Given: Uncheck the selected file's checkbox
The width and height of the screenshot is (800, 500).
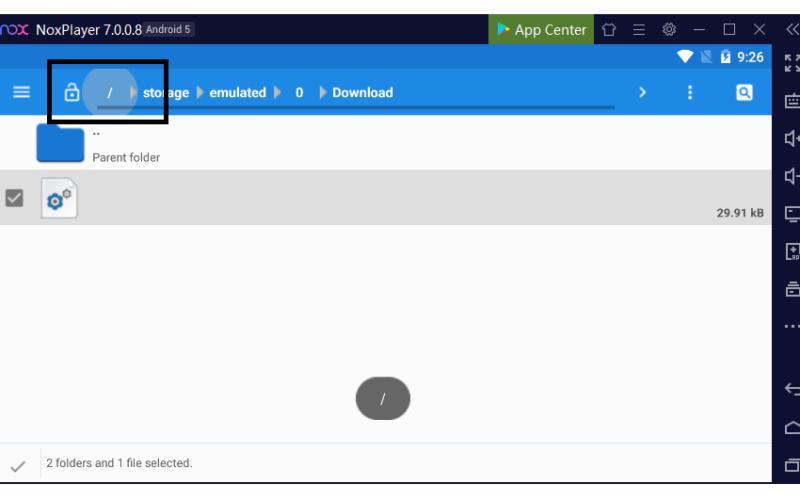Looking at the screenshot, I should 14,198.
